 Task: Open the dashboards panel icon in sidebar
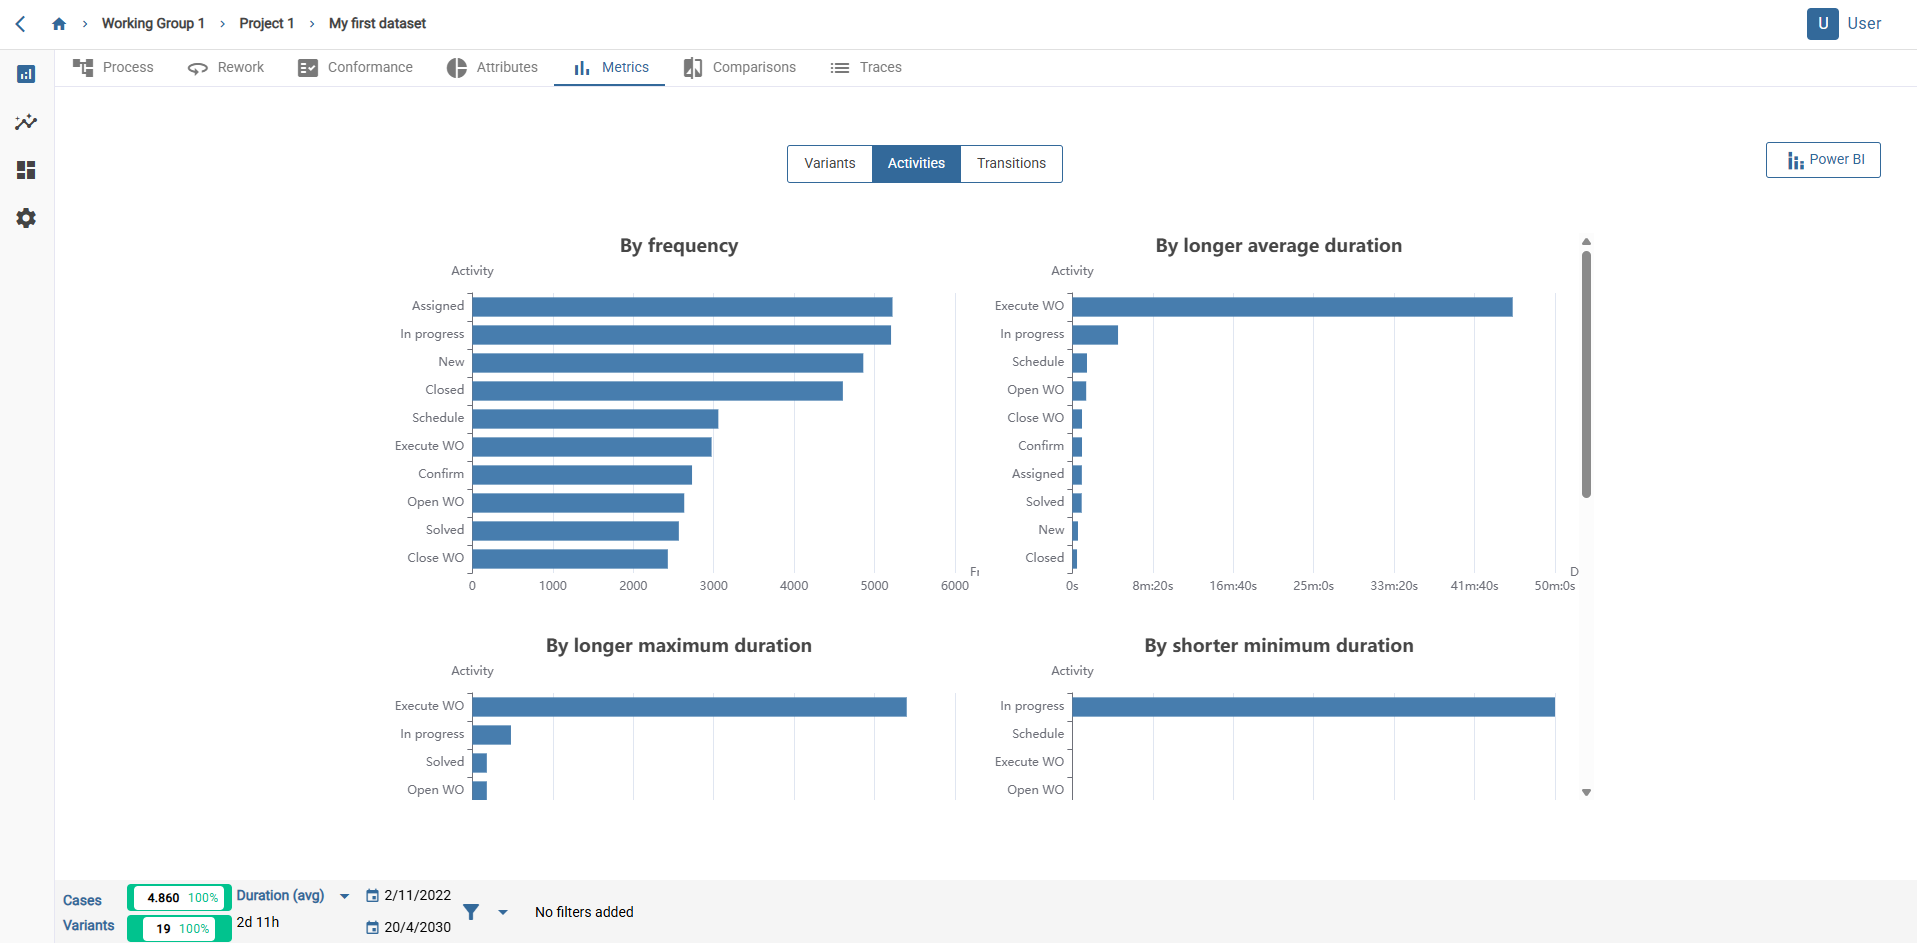[x=26, y=170]
